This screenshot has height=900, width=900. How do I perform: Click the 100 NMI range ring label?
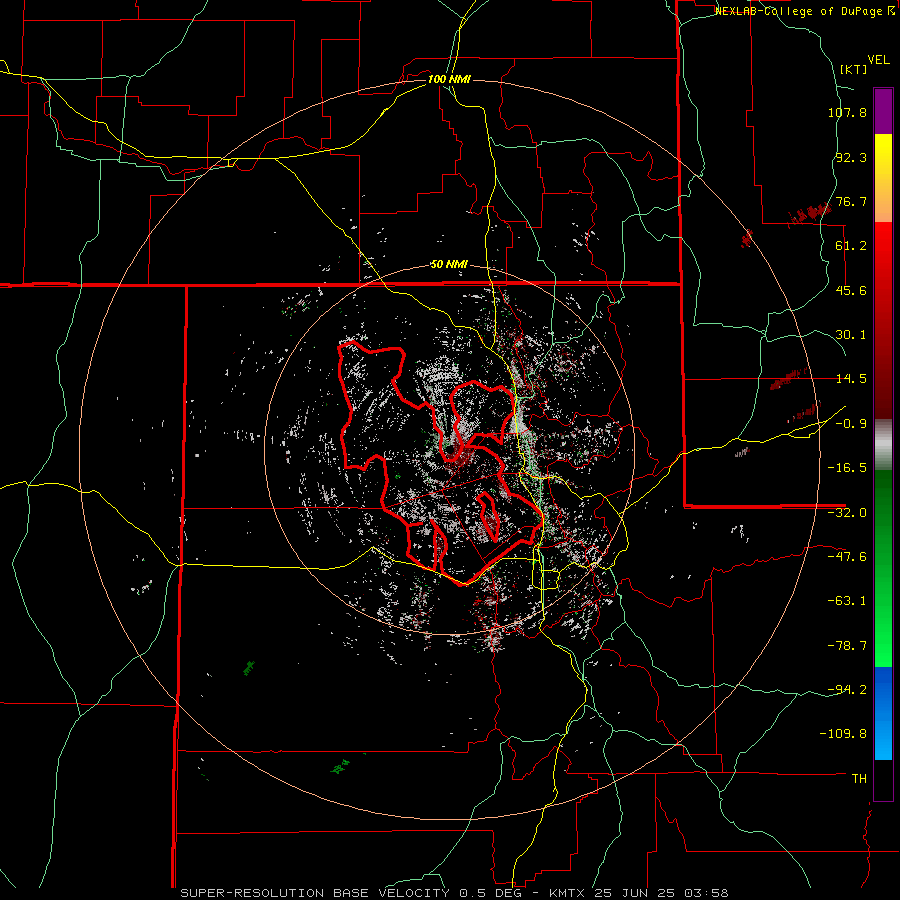pos(449,79)
